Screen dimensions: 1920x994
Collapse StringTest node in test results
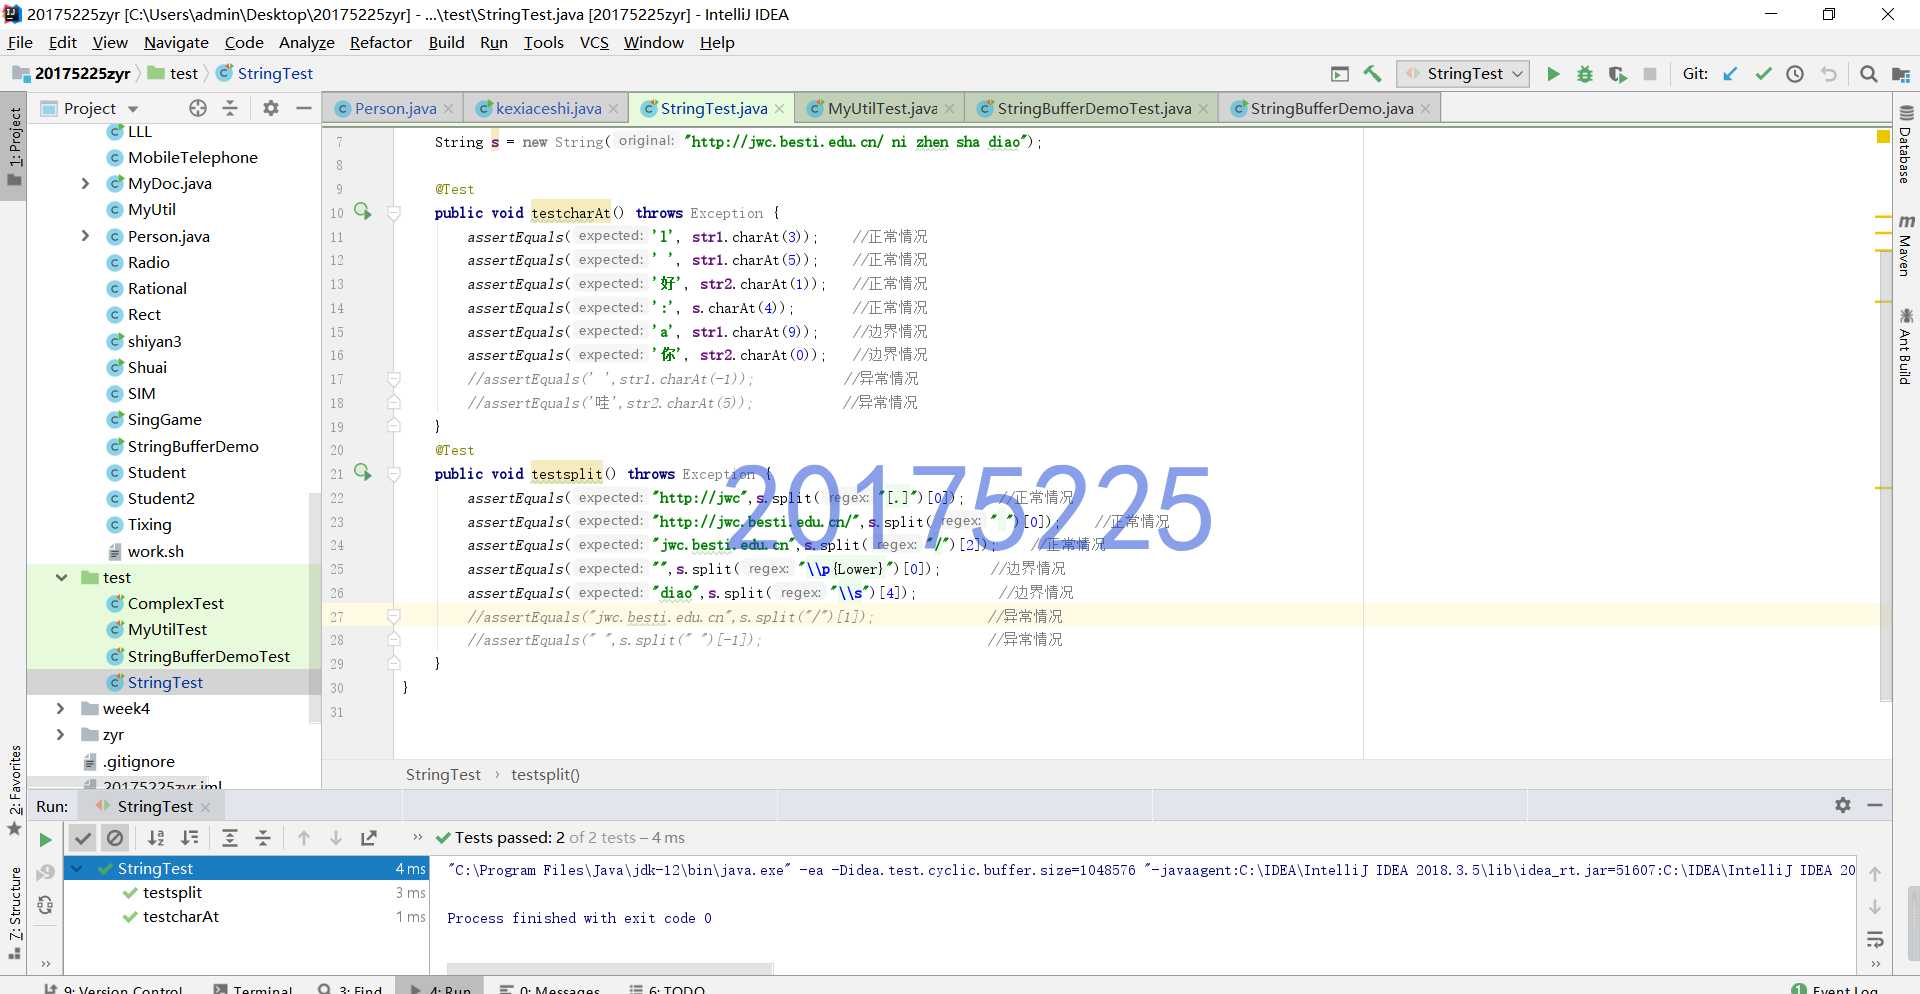(x=77, y=869)
